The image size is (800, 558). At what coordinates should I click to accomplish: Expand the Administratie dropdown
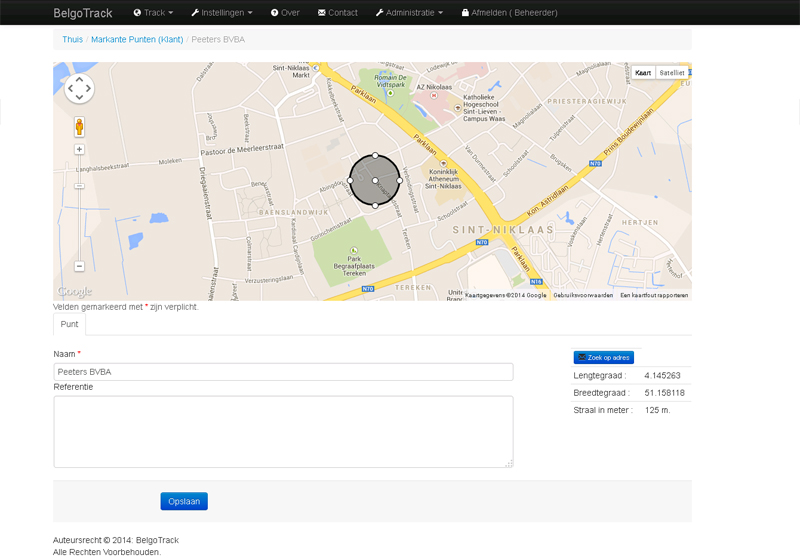click(x=409, y=13)
